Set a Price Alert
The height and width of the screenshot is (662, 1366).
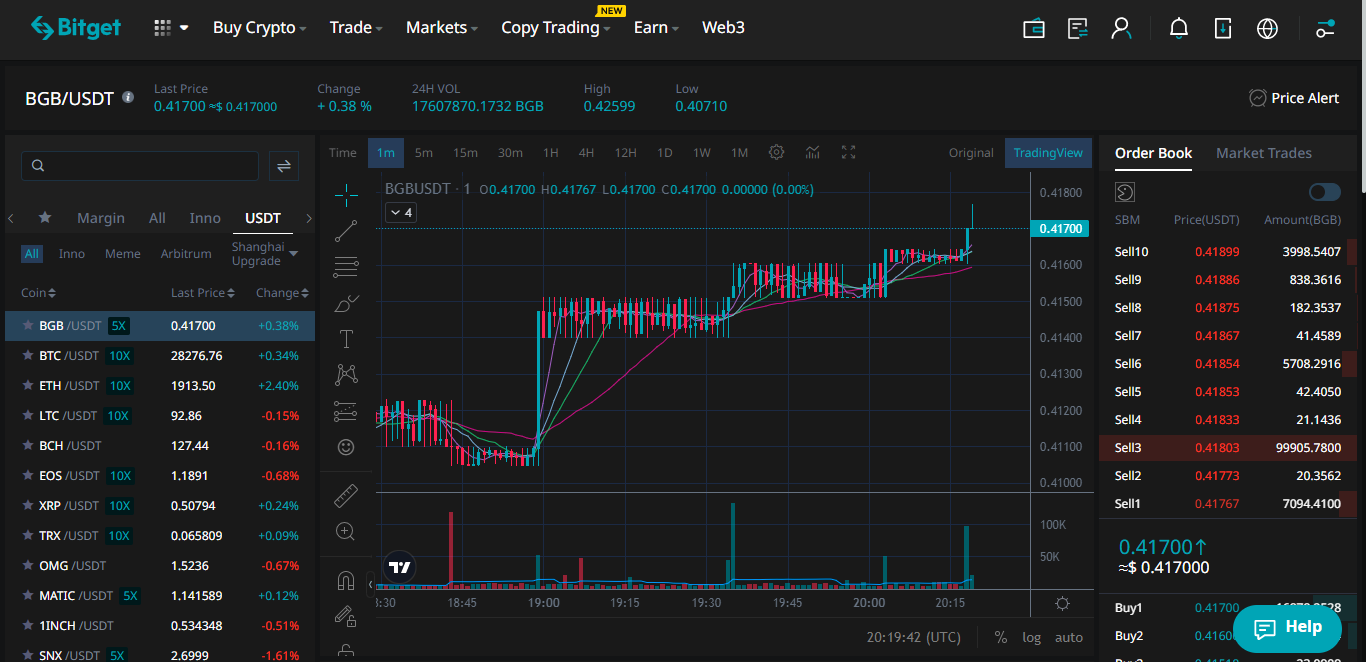[x=1294, y=98]
